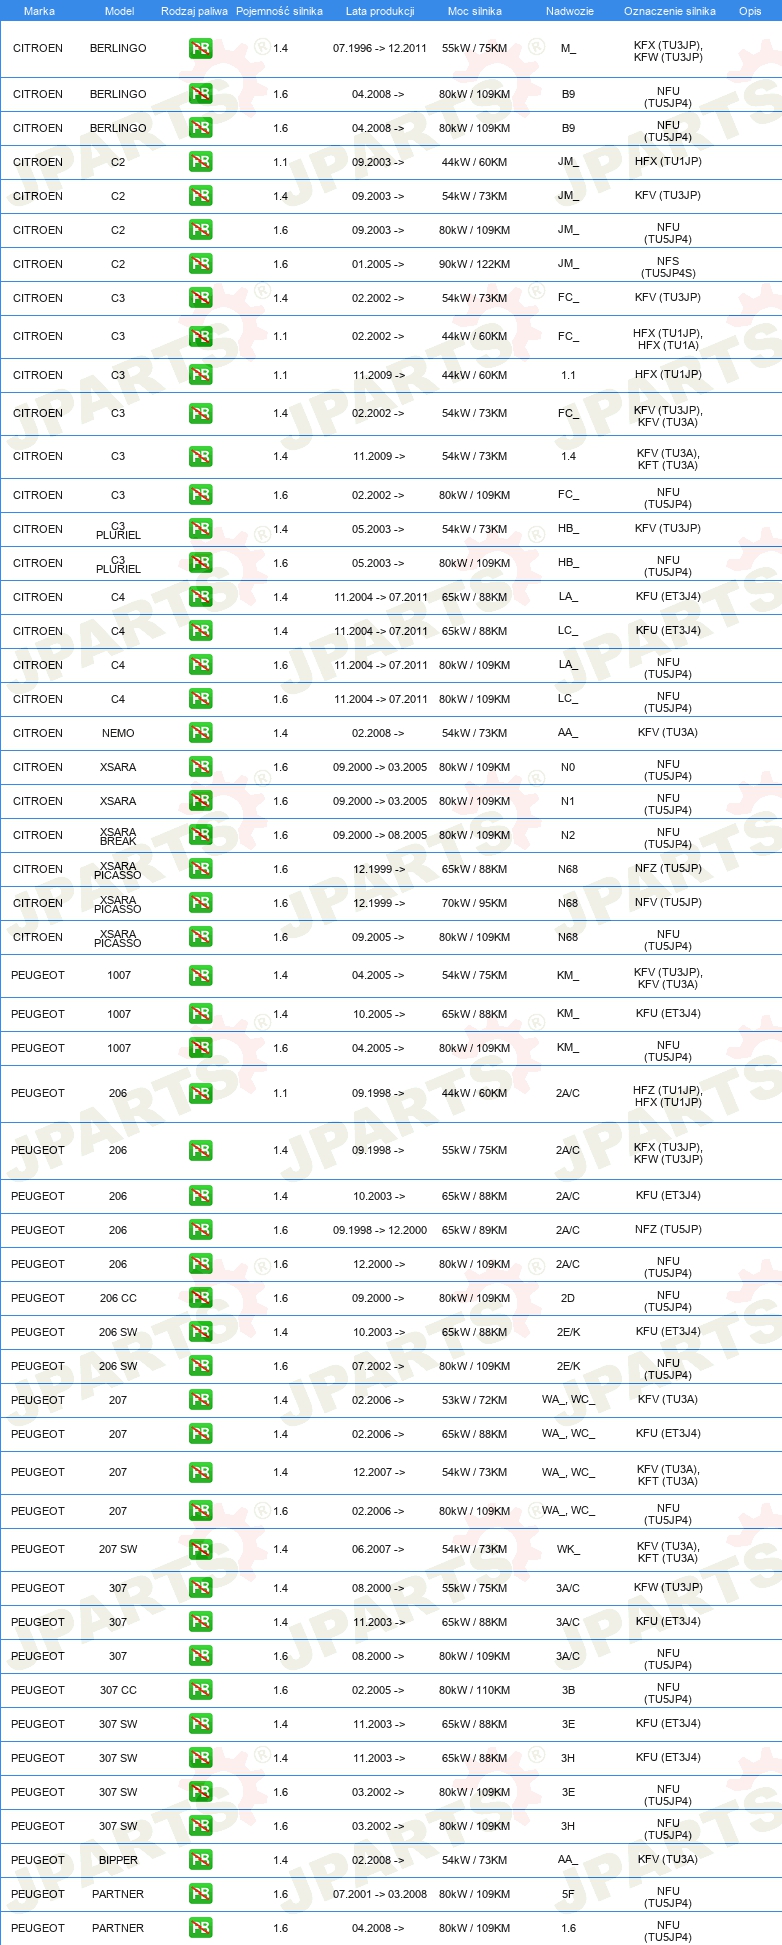Click the 'N2' body code cell
The width and height of the screenshot is (782, 1945).
568,835
